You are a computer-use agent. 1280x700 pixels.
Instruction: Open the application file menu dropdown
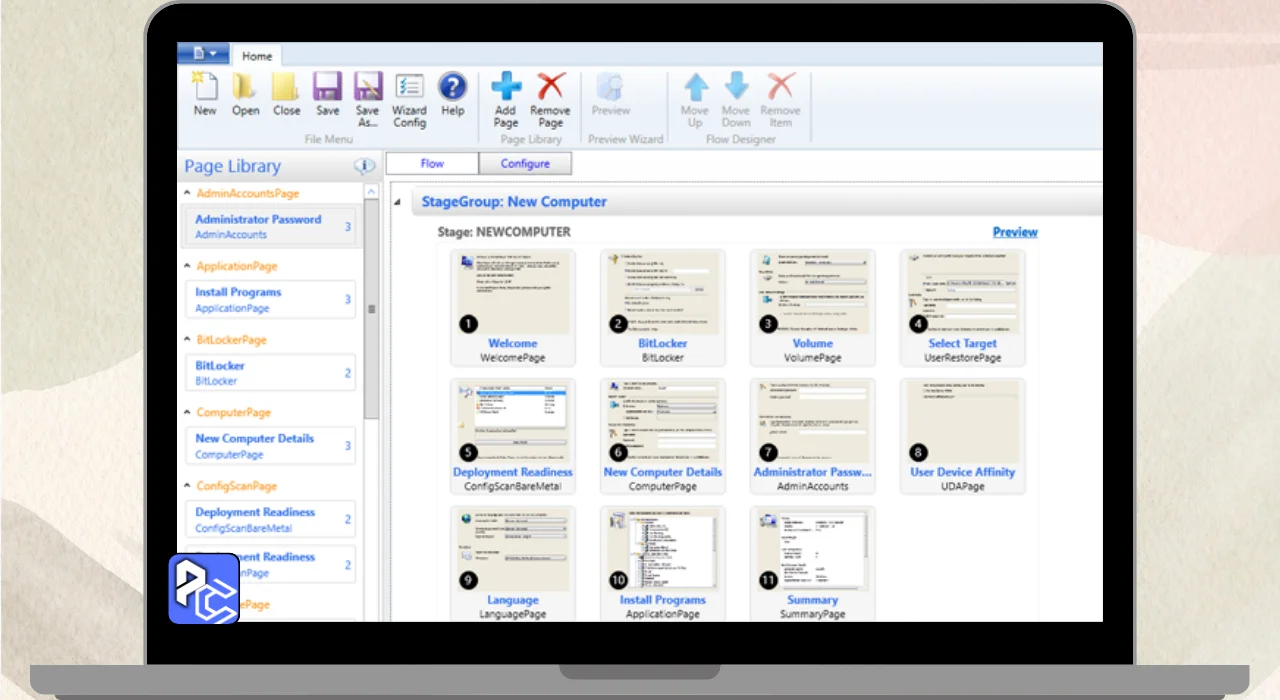[204, 54]
